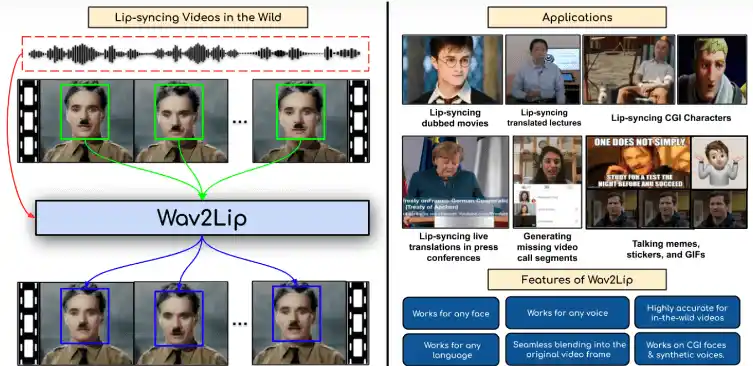Select the audio waveform in dashed box
This screenshot has width=753, height=366.
195,53
